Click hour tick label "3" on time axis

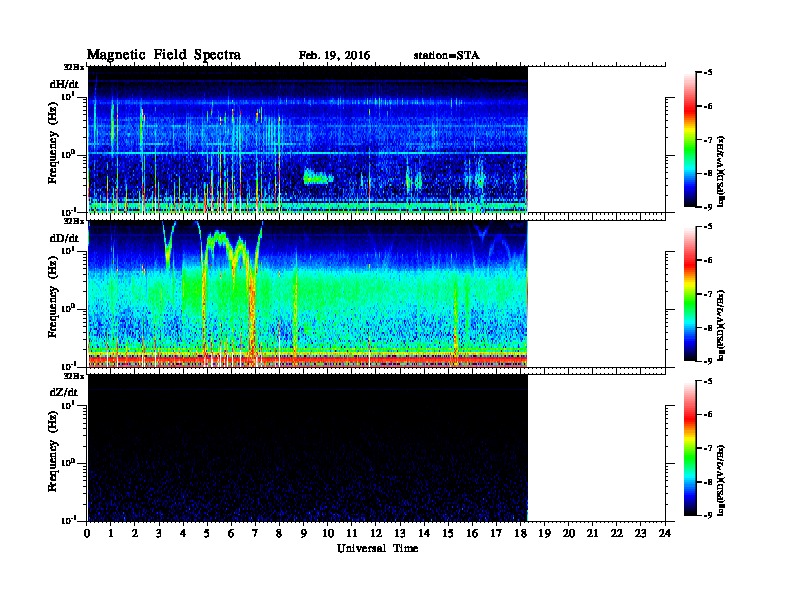[159, 534]
